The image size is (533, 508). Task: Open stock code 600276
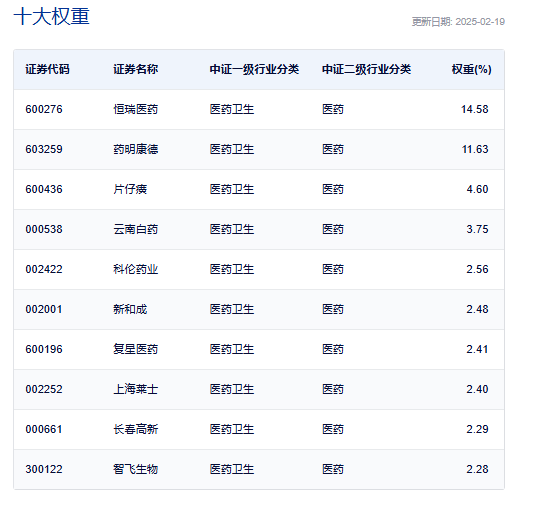[44, 109]
